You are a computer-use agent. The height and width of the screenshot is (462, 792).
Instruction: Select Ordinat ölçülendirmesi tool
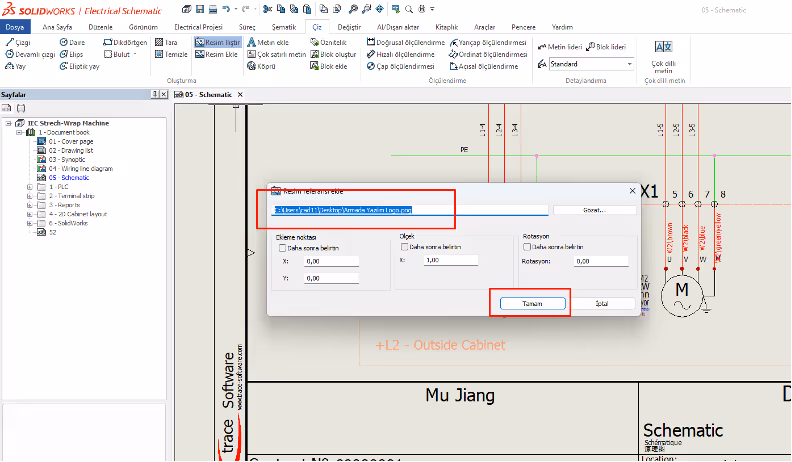[488, 54]
